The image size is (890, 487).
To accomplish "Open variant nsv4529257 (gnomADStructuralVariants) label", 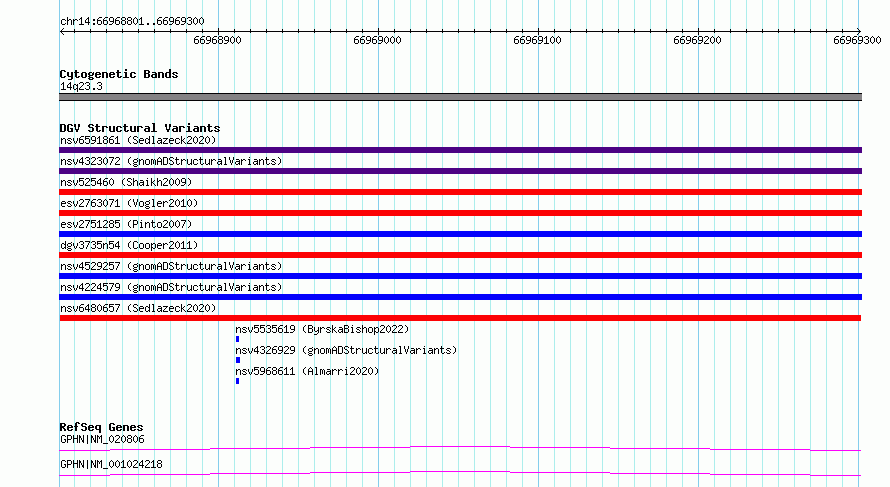I will (x=171, y=266).
